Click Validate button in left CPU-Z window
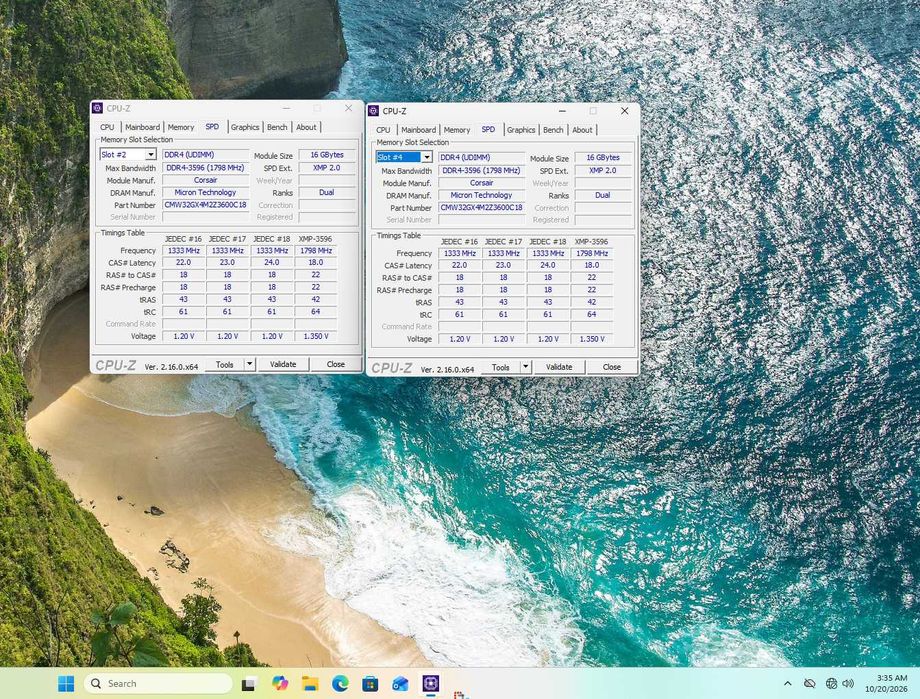Screen dimensions: 920x699 [x=283, y=364]
